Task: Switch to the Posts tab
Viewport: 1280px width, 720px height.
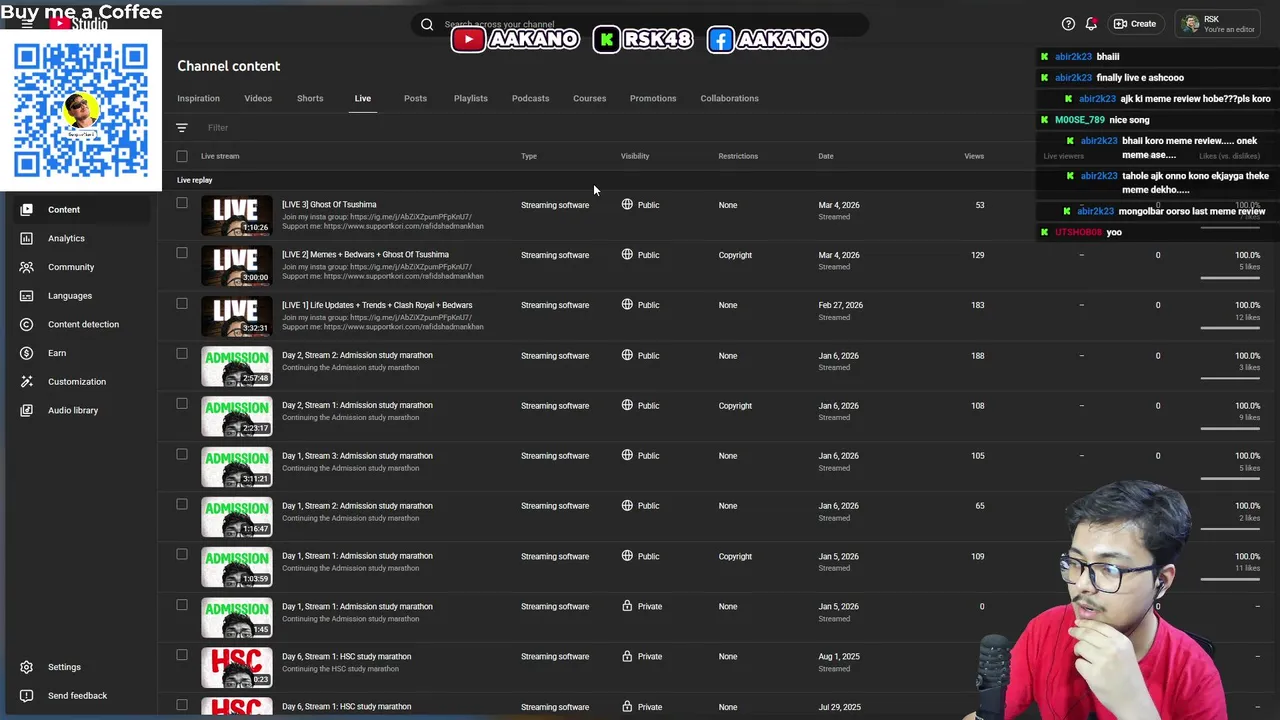Action: click(415, 98)
